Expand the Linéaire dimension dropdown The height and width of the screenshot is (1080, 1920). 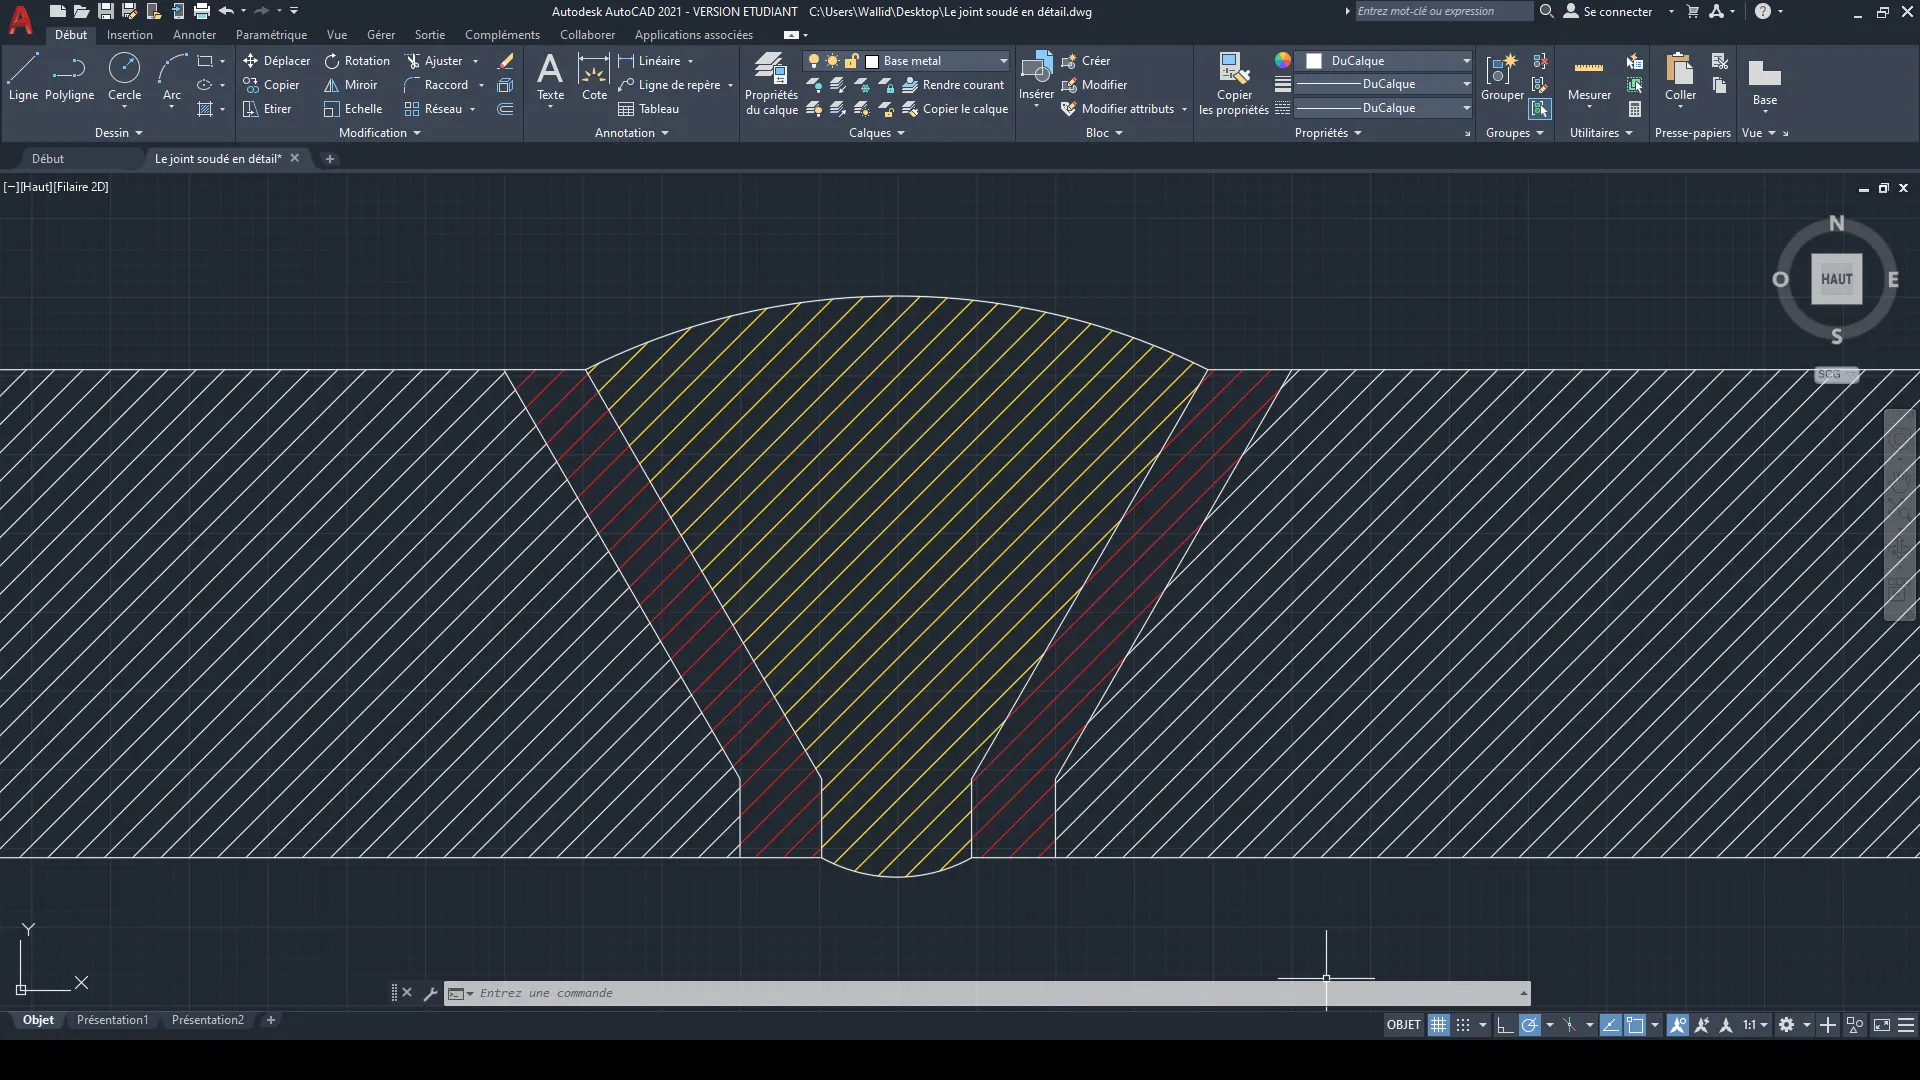coord(690,61)
